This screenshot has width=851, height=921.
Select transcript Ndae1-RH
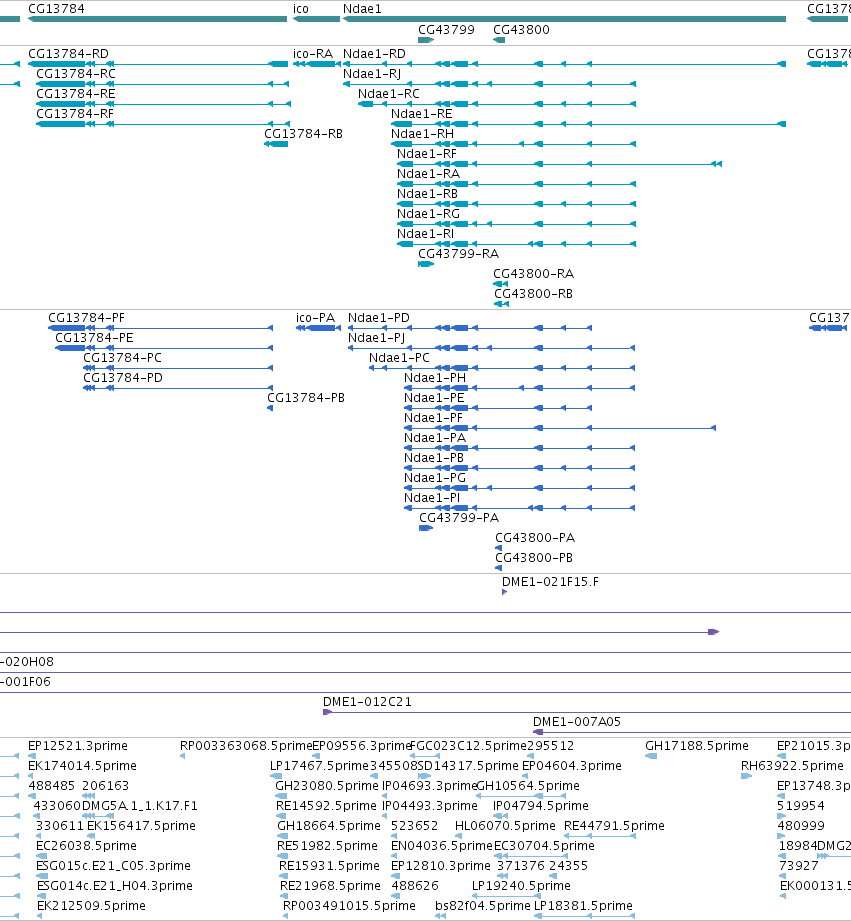point(423,134)
